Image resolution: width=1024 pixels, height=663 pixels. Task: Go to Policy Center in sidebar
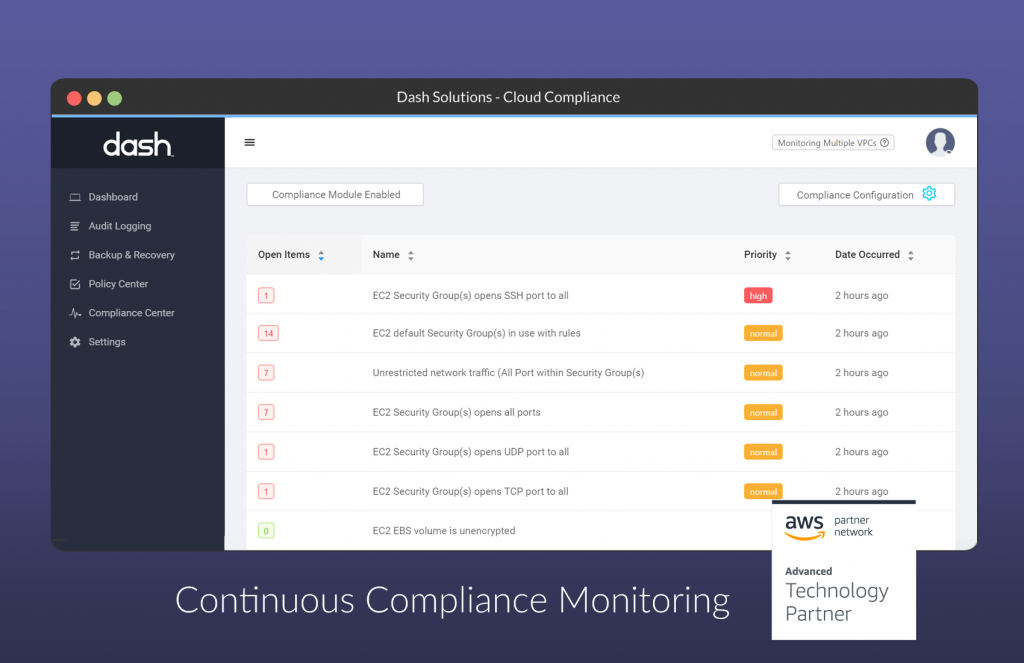click(118, 284)
